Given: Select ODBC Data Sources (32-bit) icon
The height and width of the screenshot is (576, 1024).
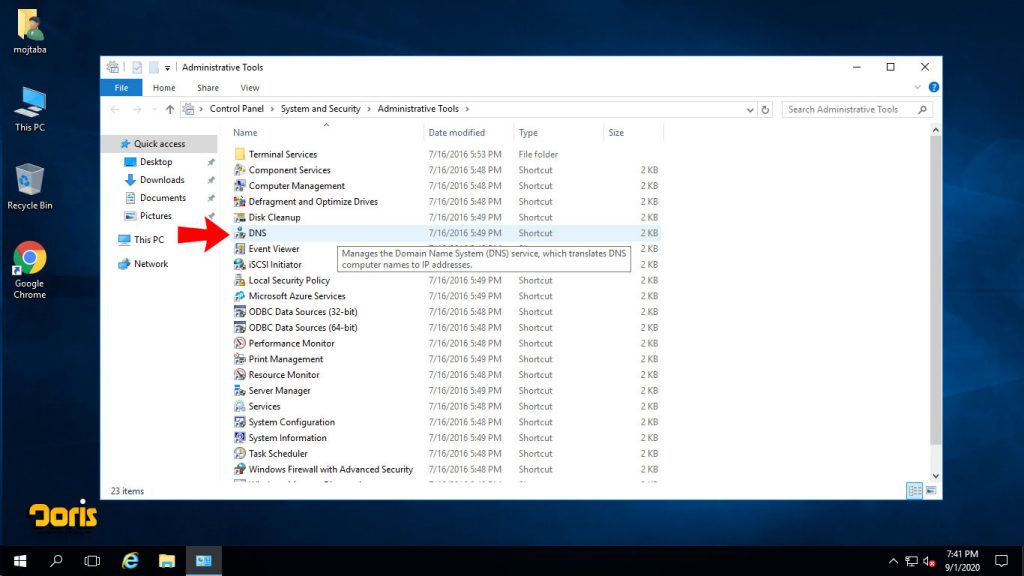Looking at the screenshot, I should click(x=240, y=312).
